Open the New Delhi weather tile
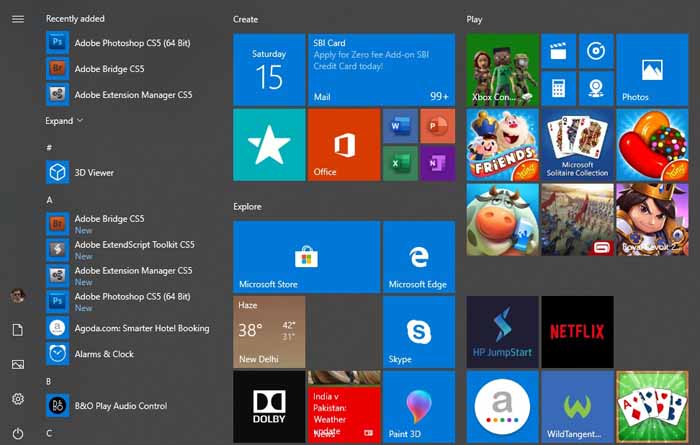Viewport: 700px width, 445px height. [269, 332]
